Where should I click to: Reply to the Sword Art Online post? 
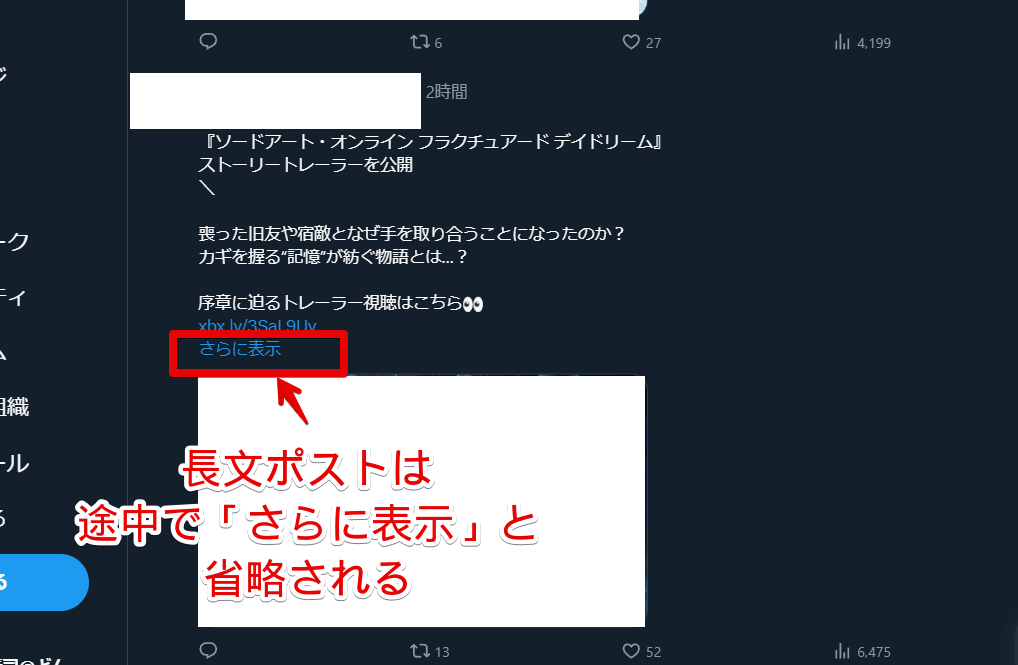point(208,650)
